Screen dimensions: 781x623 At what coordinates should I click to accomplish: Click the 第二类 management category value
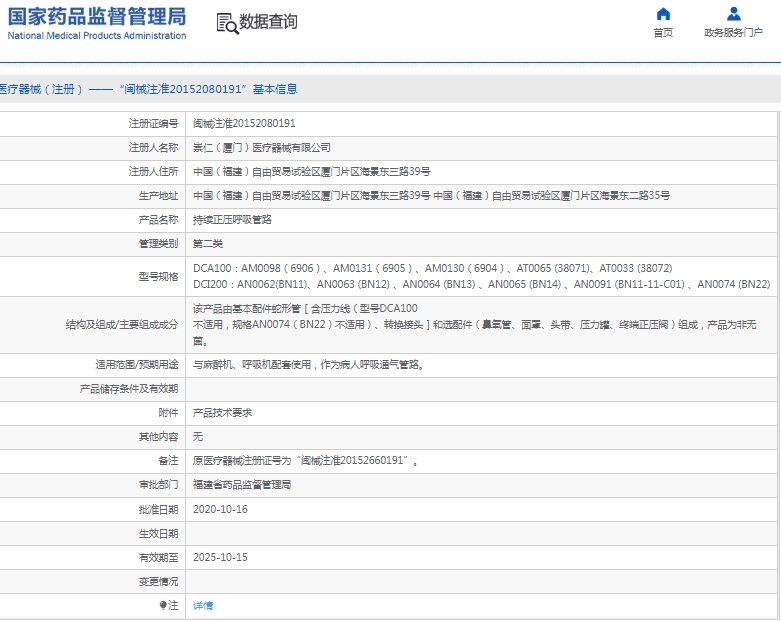click(x=208, y=244)
